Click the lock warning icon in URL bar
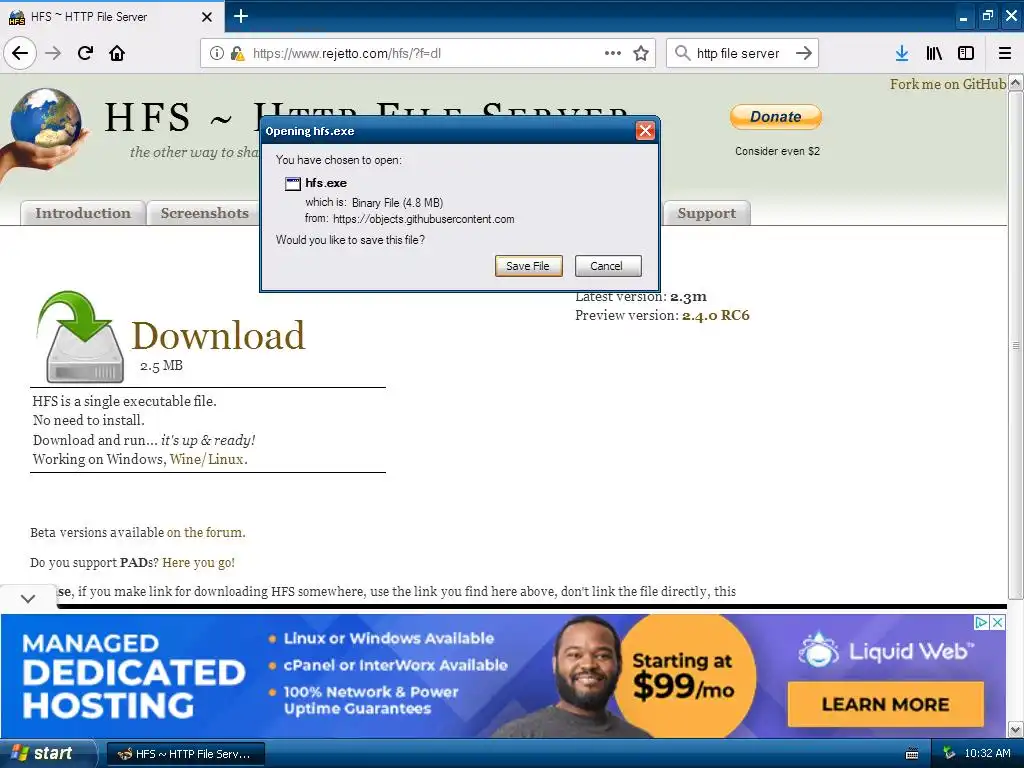Viewport: 1024px width, 768px height. click(x=237, y=54)
